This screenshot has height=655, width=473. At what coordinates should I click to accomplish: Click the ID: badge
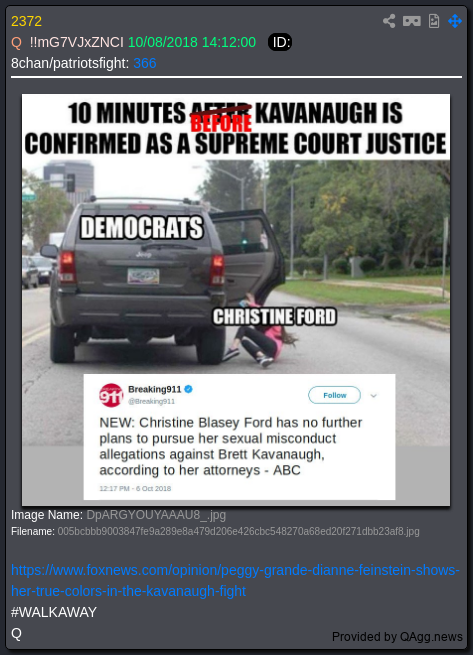point(280,42)
